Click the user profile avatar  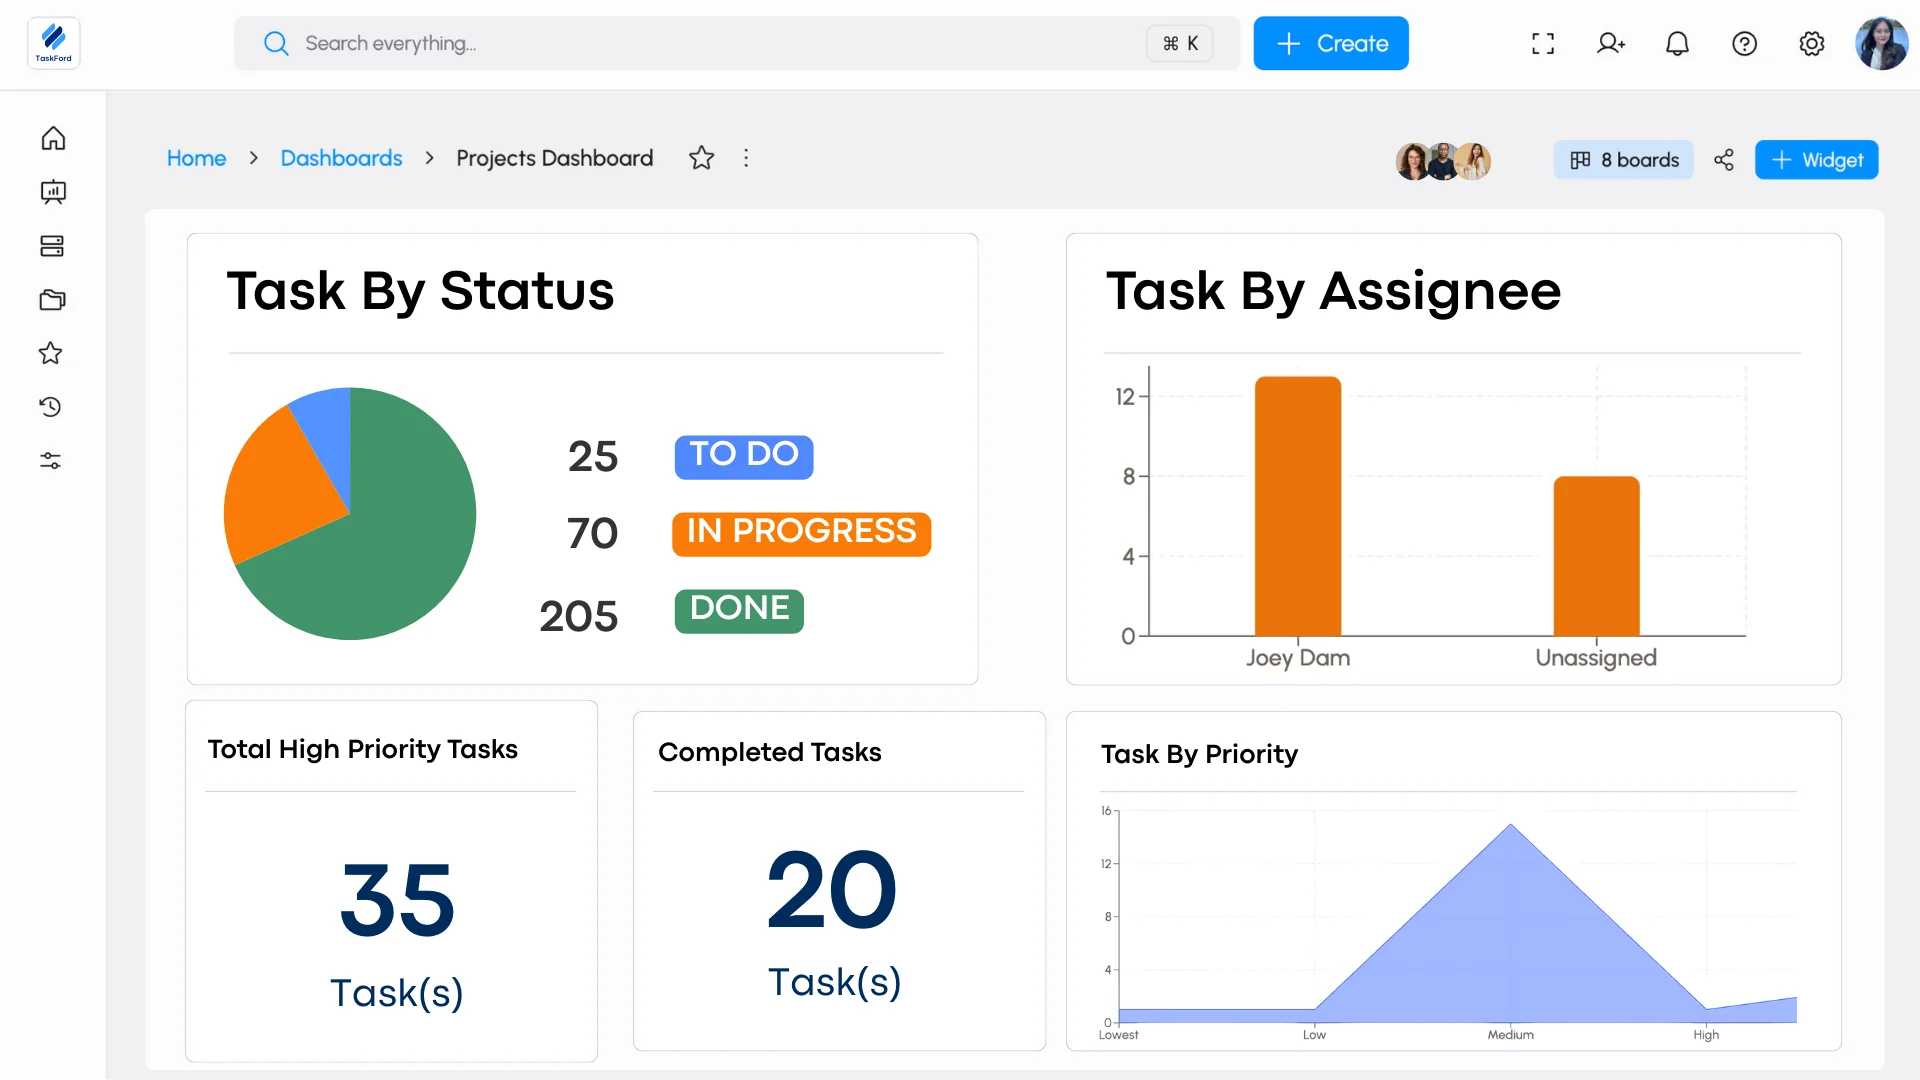coord(1881,44)
